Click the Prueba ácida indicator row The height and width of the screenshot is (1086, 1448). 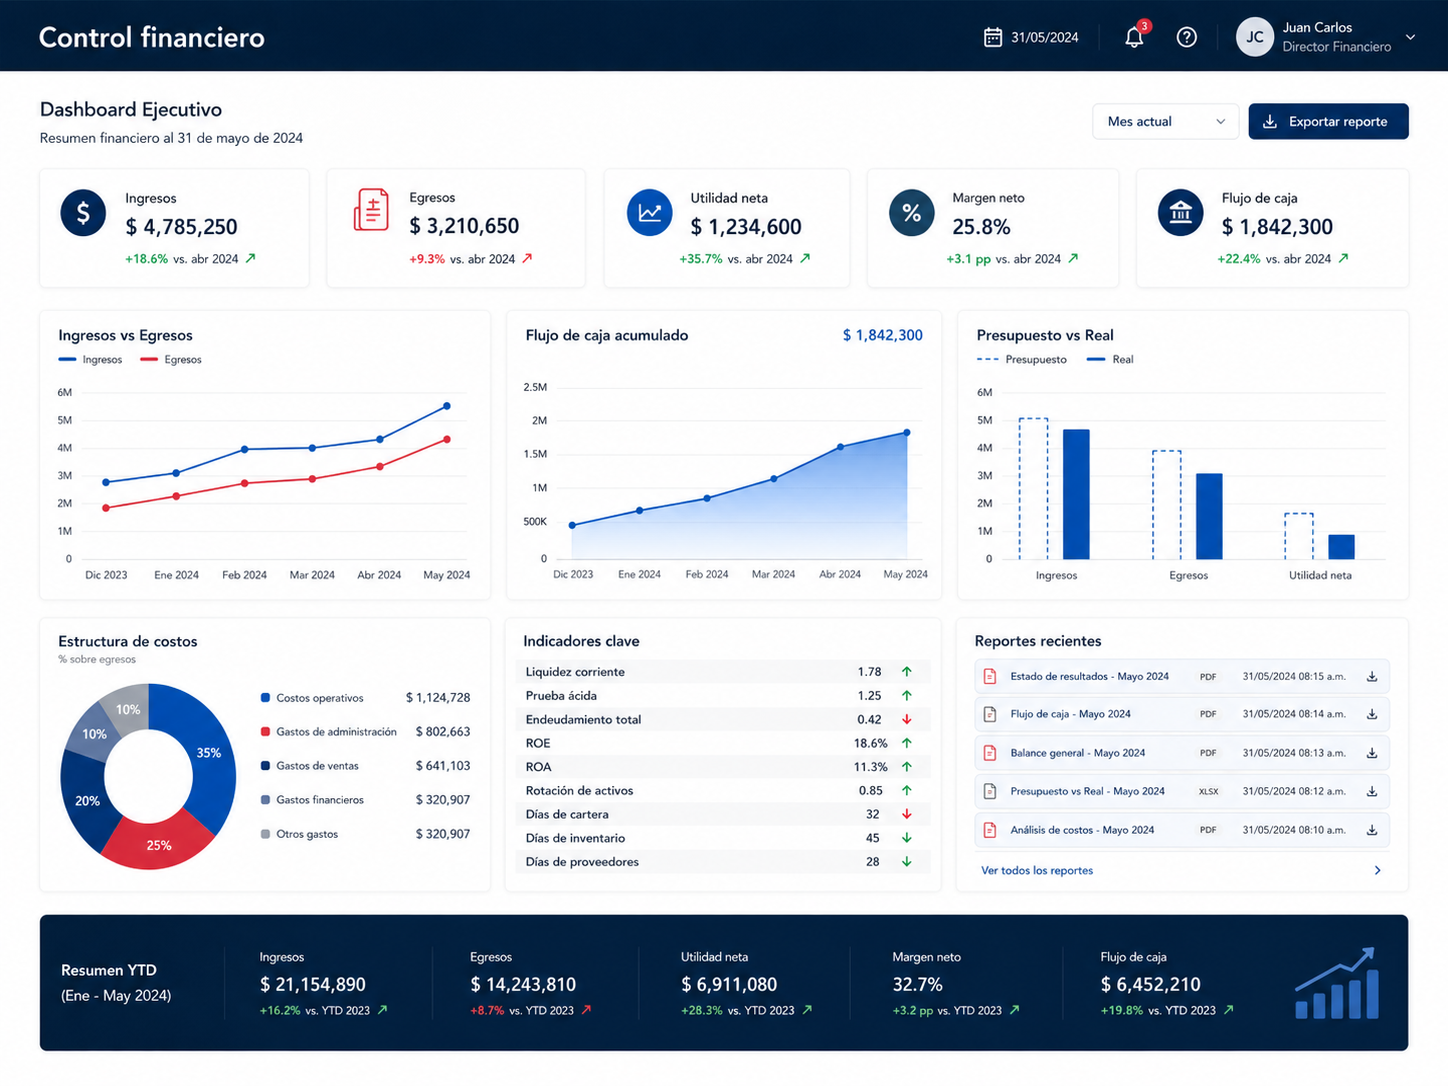[723, 695]
